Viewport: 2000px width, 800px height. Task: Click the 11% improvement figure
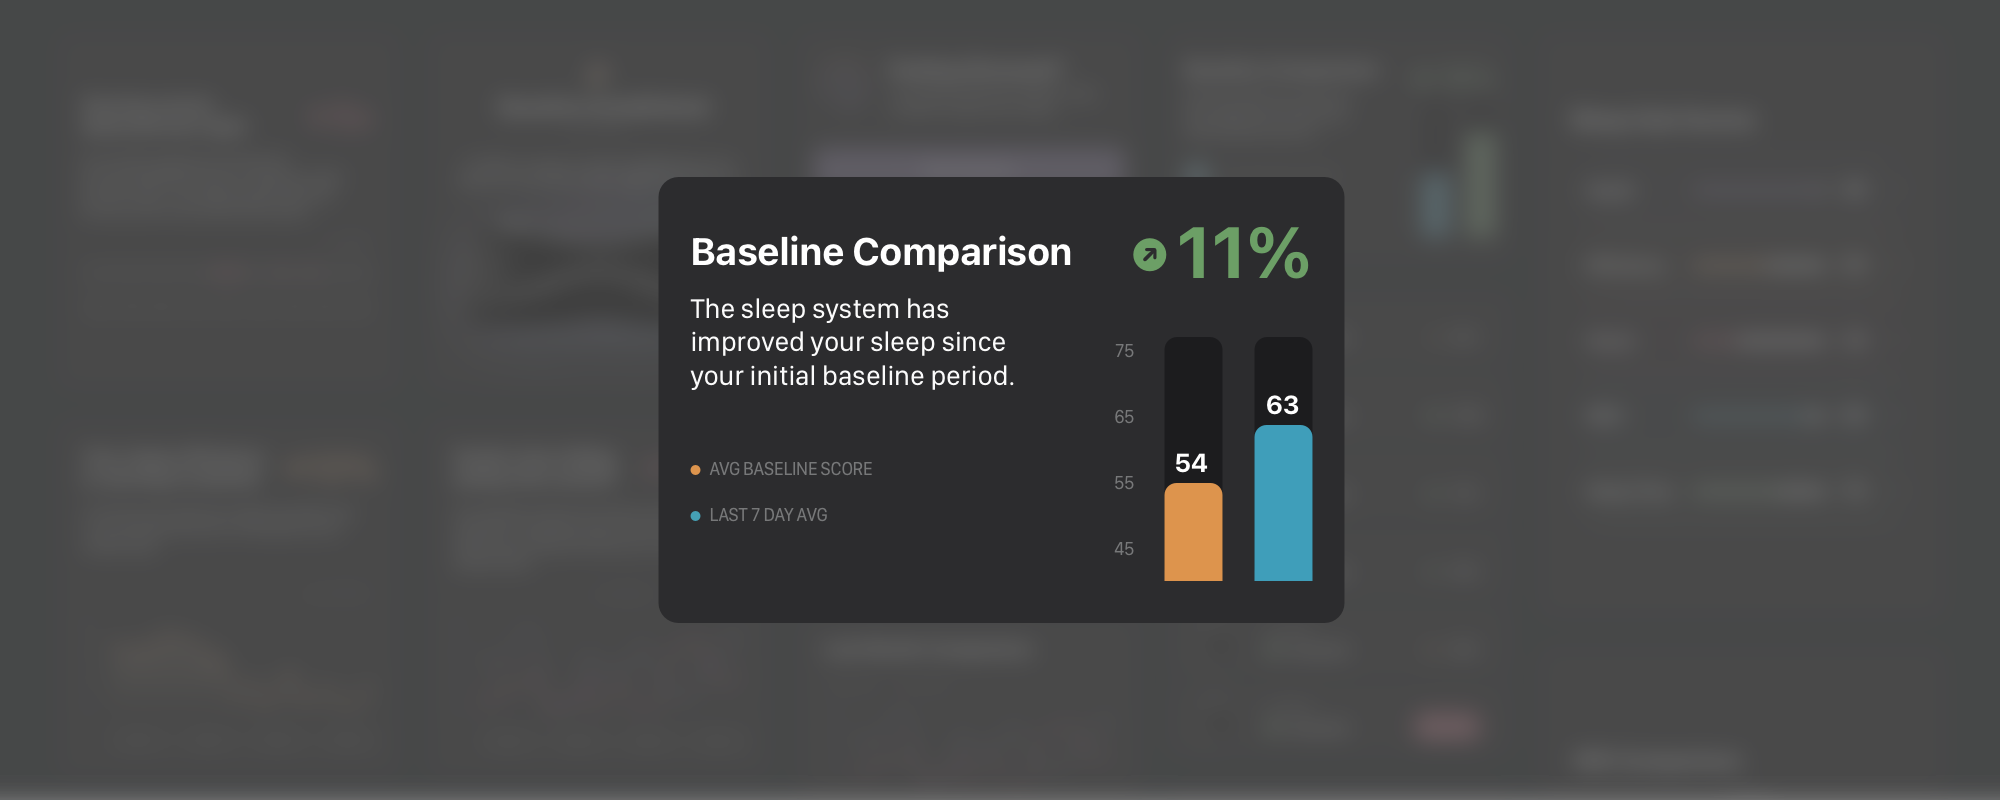click(x=1243, y=254)
